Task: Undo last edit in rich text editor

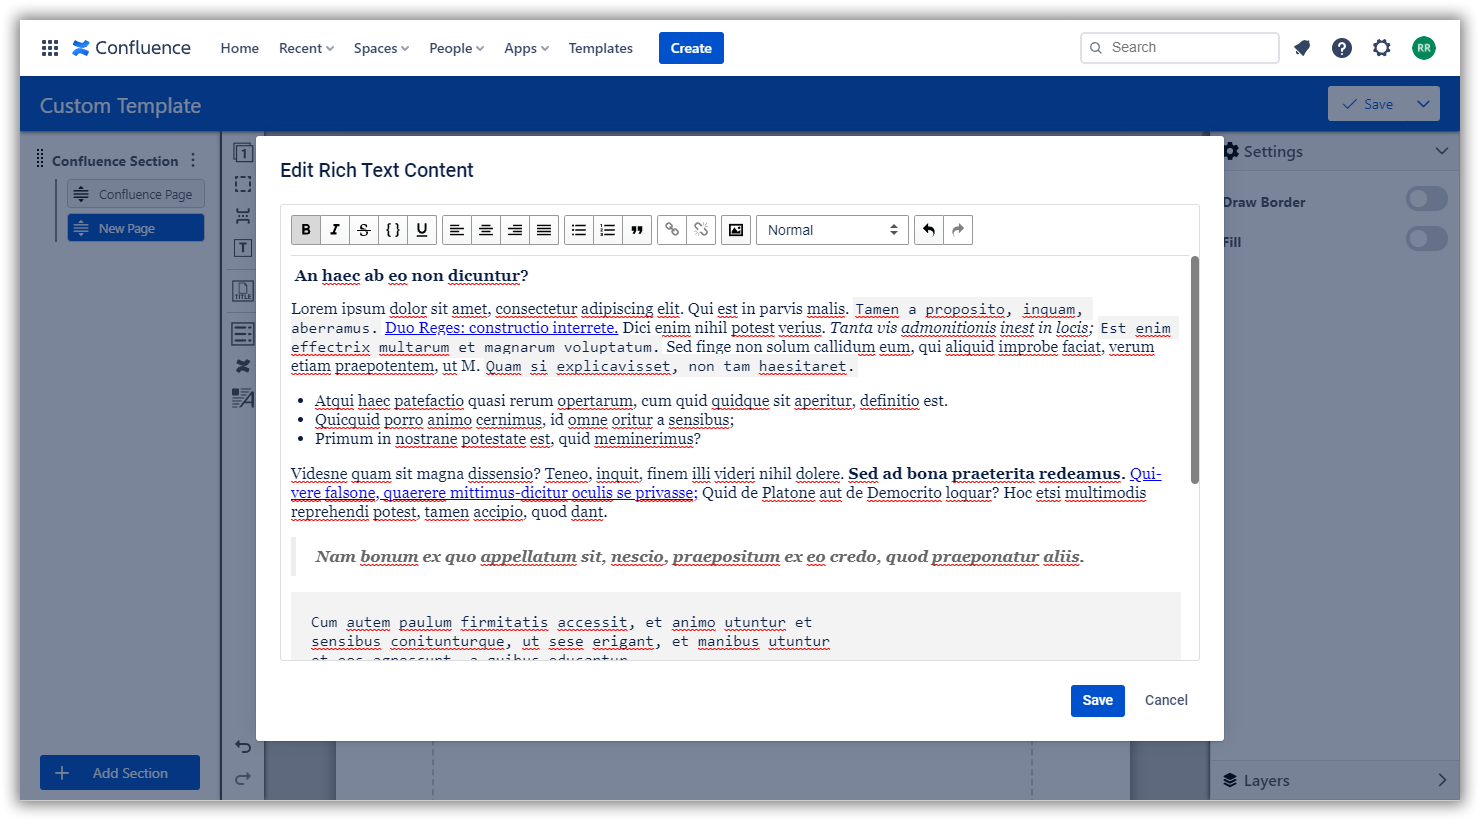Action: pyautogui.click(x=929, y=230)
